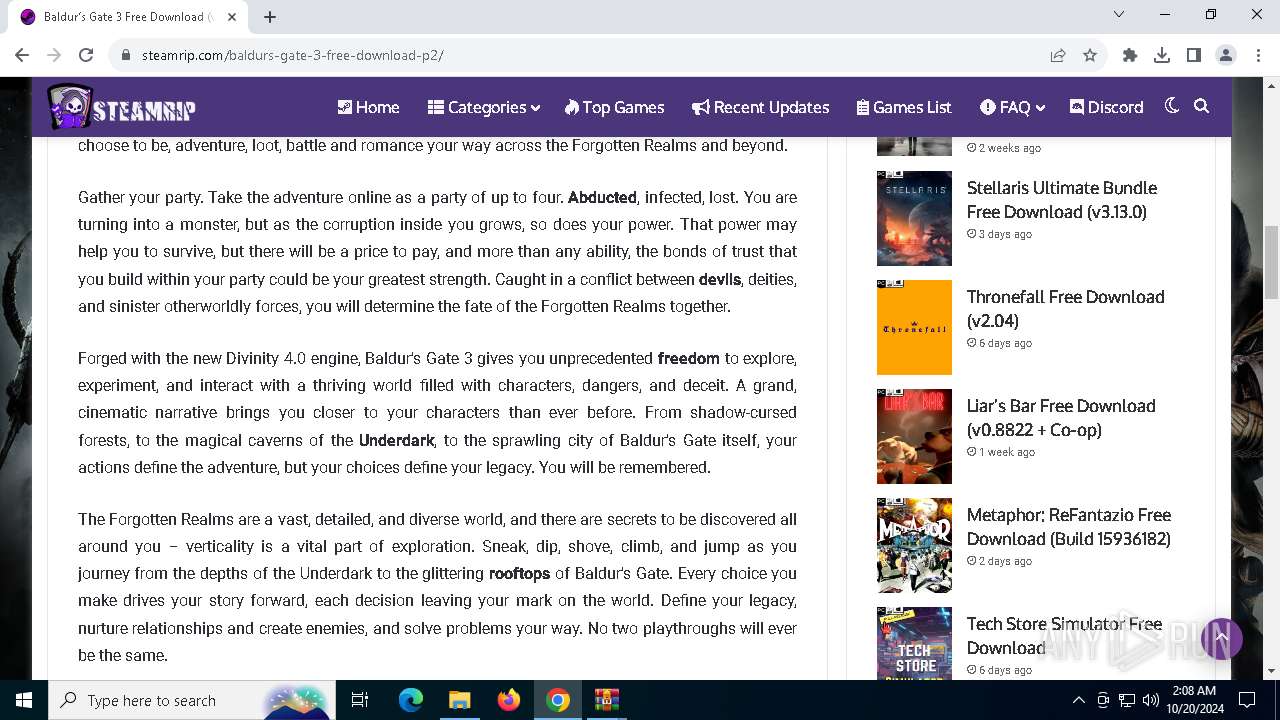Click the page vertical scrollbar thumb
The height and width of the screenshot is (720, 1280).
coord(1271,262)
